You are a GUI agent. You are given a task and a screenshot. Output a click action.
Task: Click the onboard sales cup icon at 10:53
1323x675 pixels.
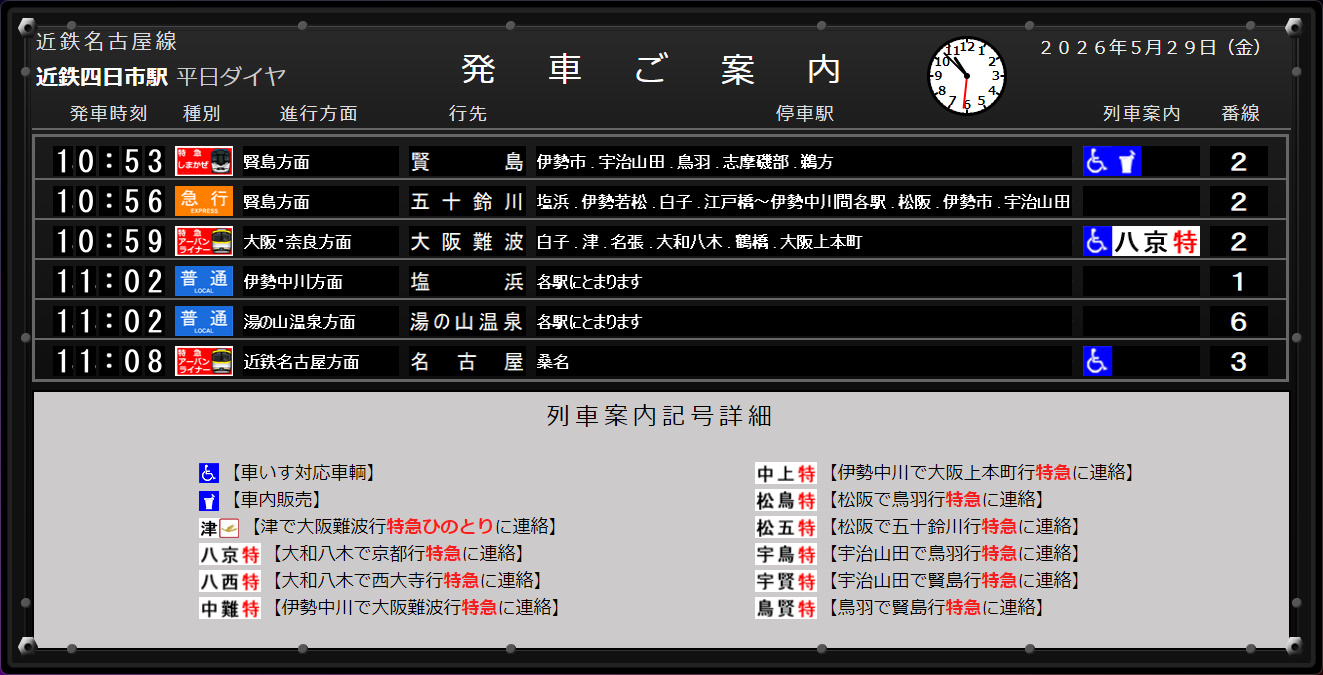click(1127, 161)
